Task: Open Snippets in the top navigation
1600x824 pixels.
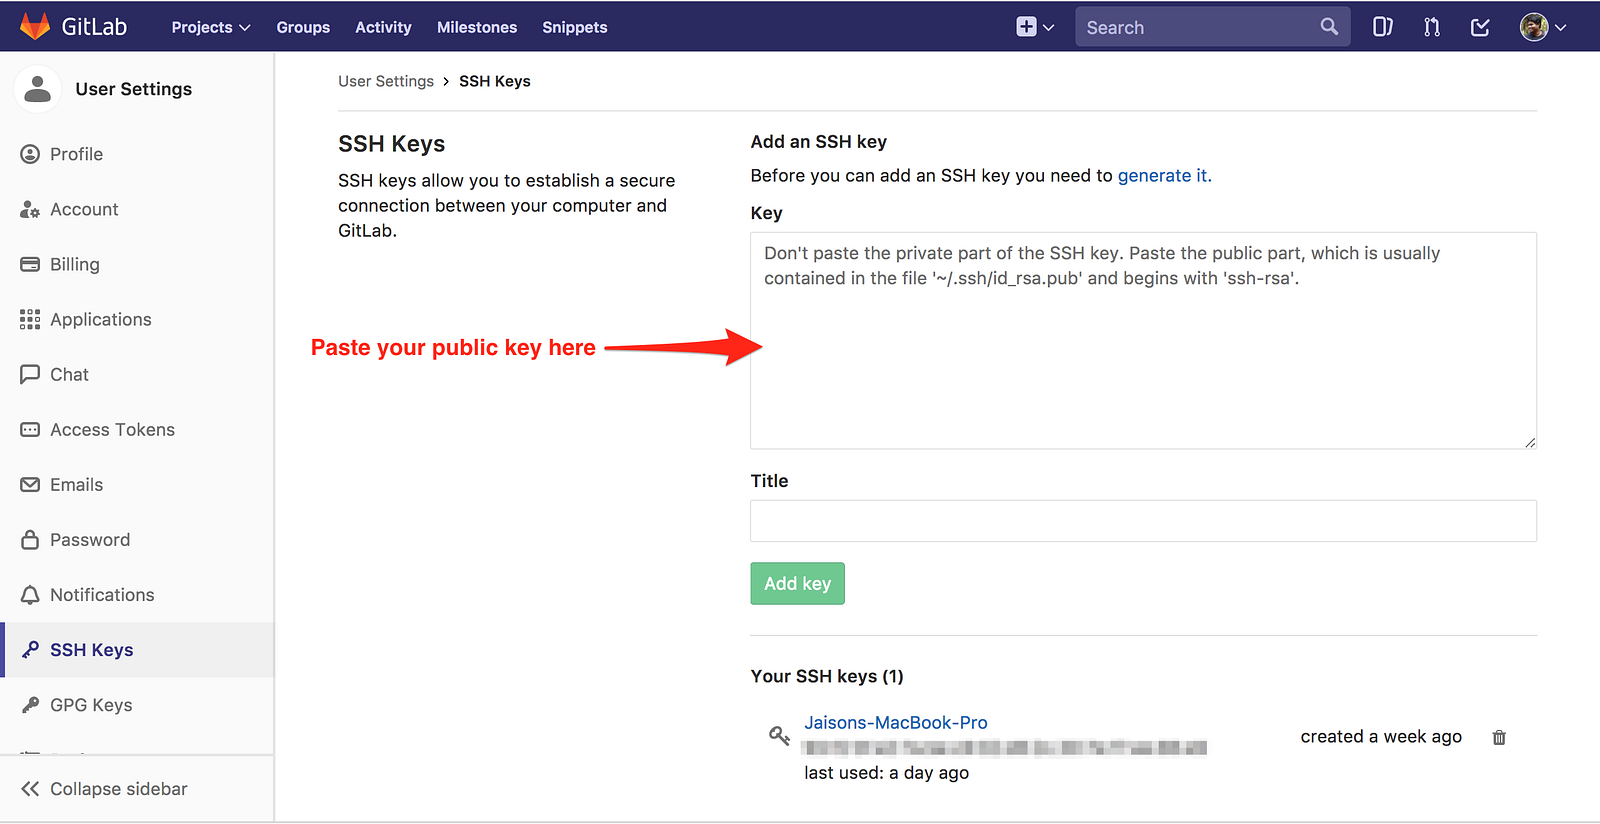Action: pyautogui.click(x=575, y=27)
